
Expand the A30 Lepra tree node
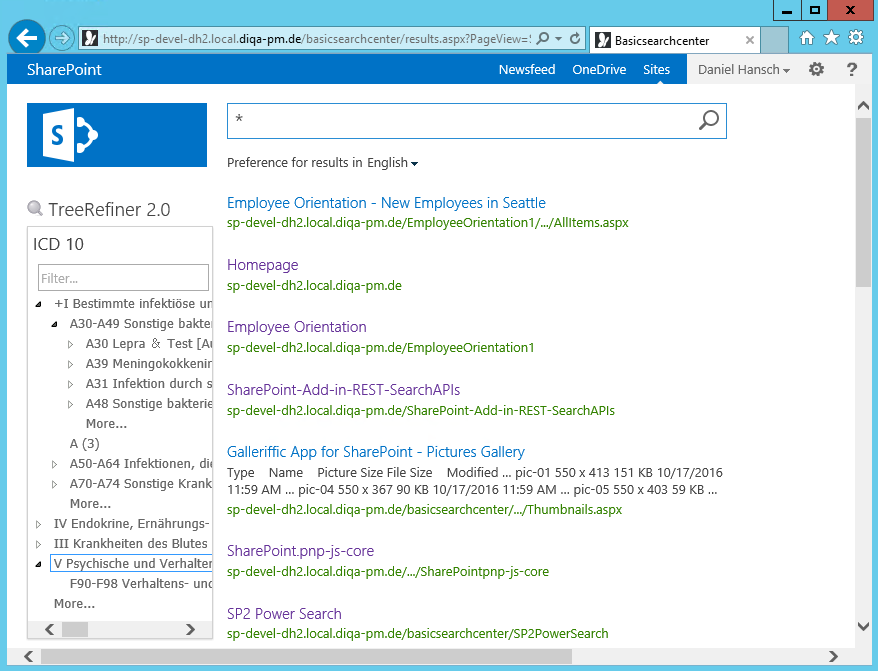coord(71,344)
